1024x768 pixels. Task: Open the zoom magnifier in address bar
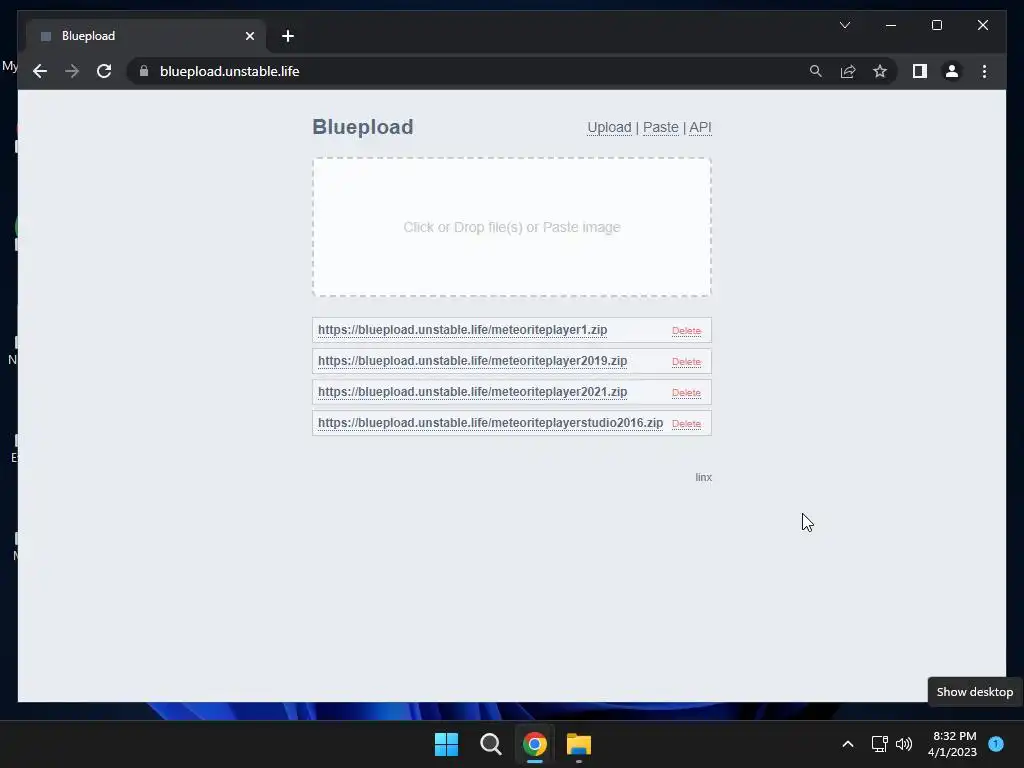click(x=816, y=71)
